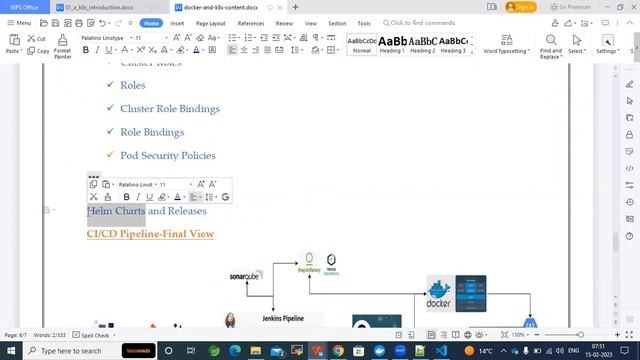
Task: Toggle Justify alignment in ribbon
Action: coord(267,50)
